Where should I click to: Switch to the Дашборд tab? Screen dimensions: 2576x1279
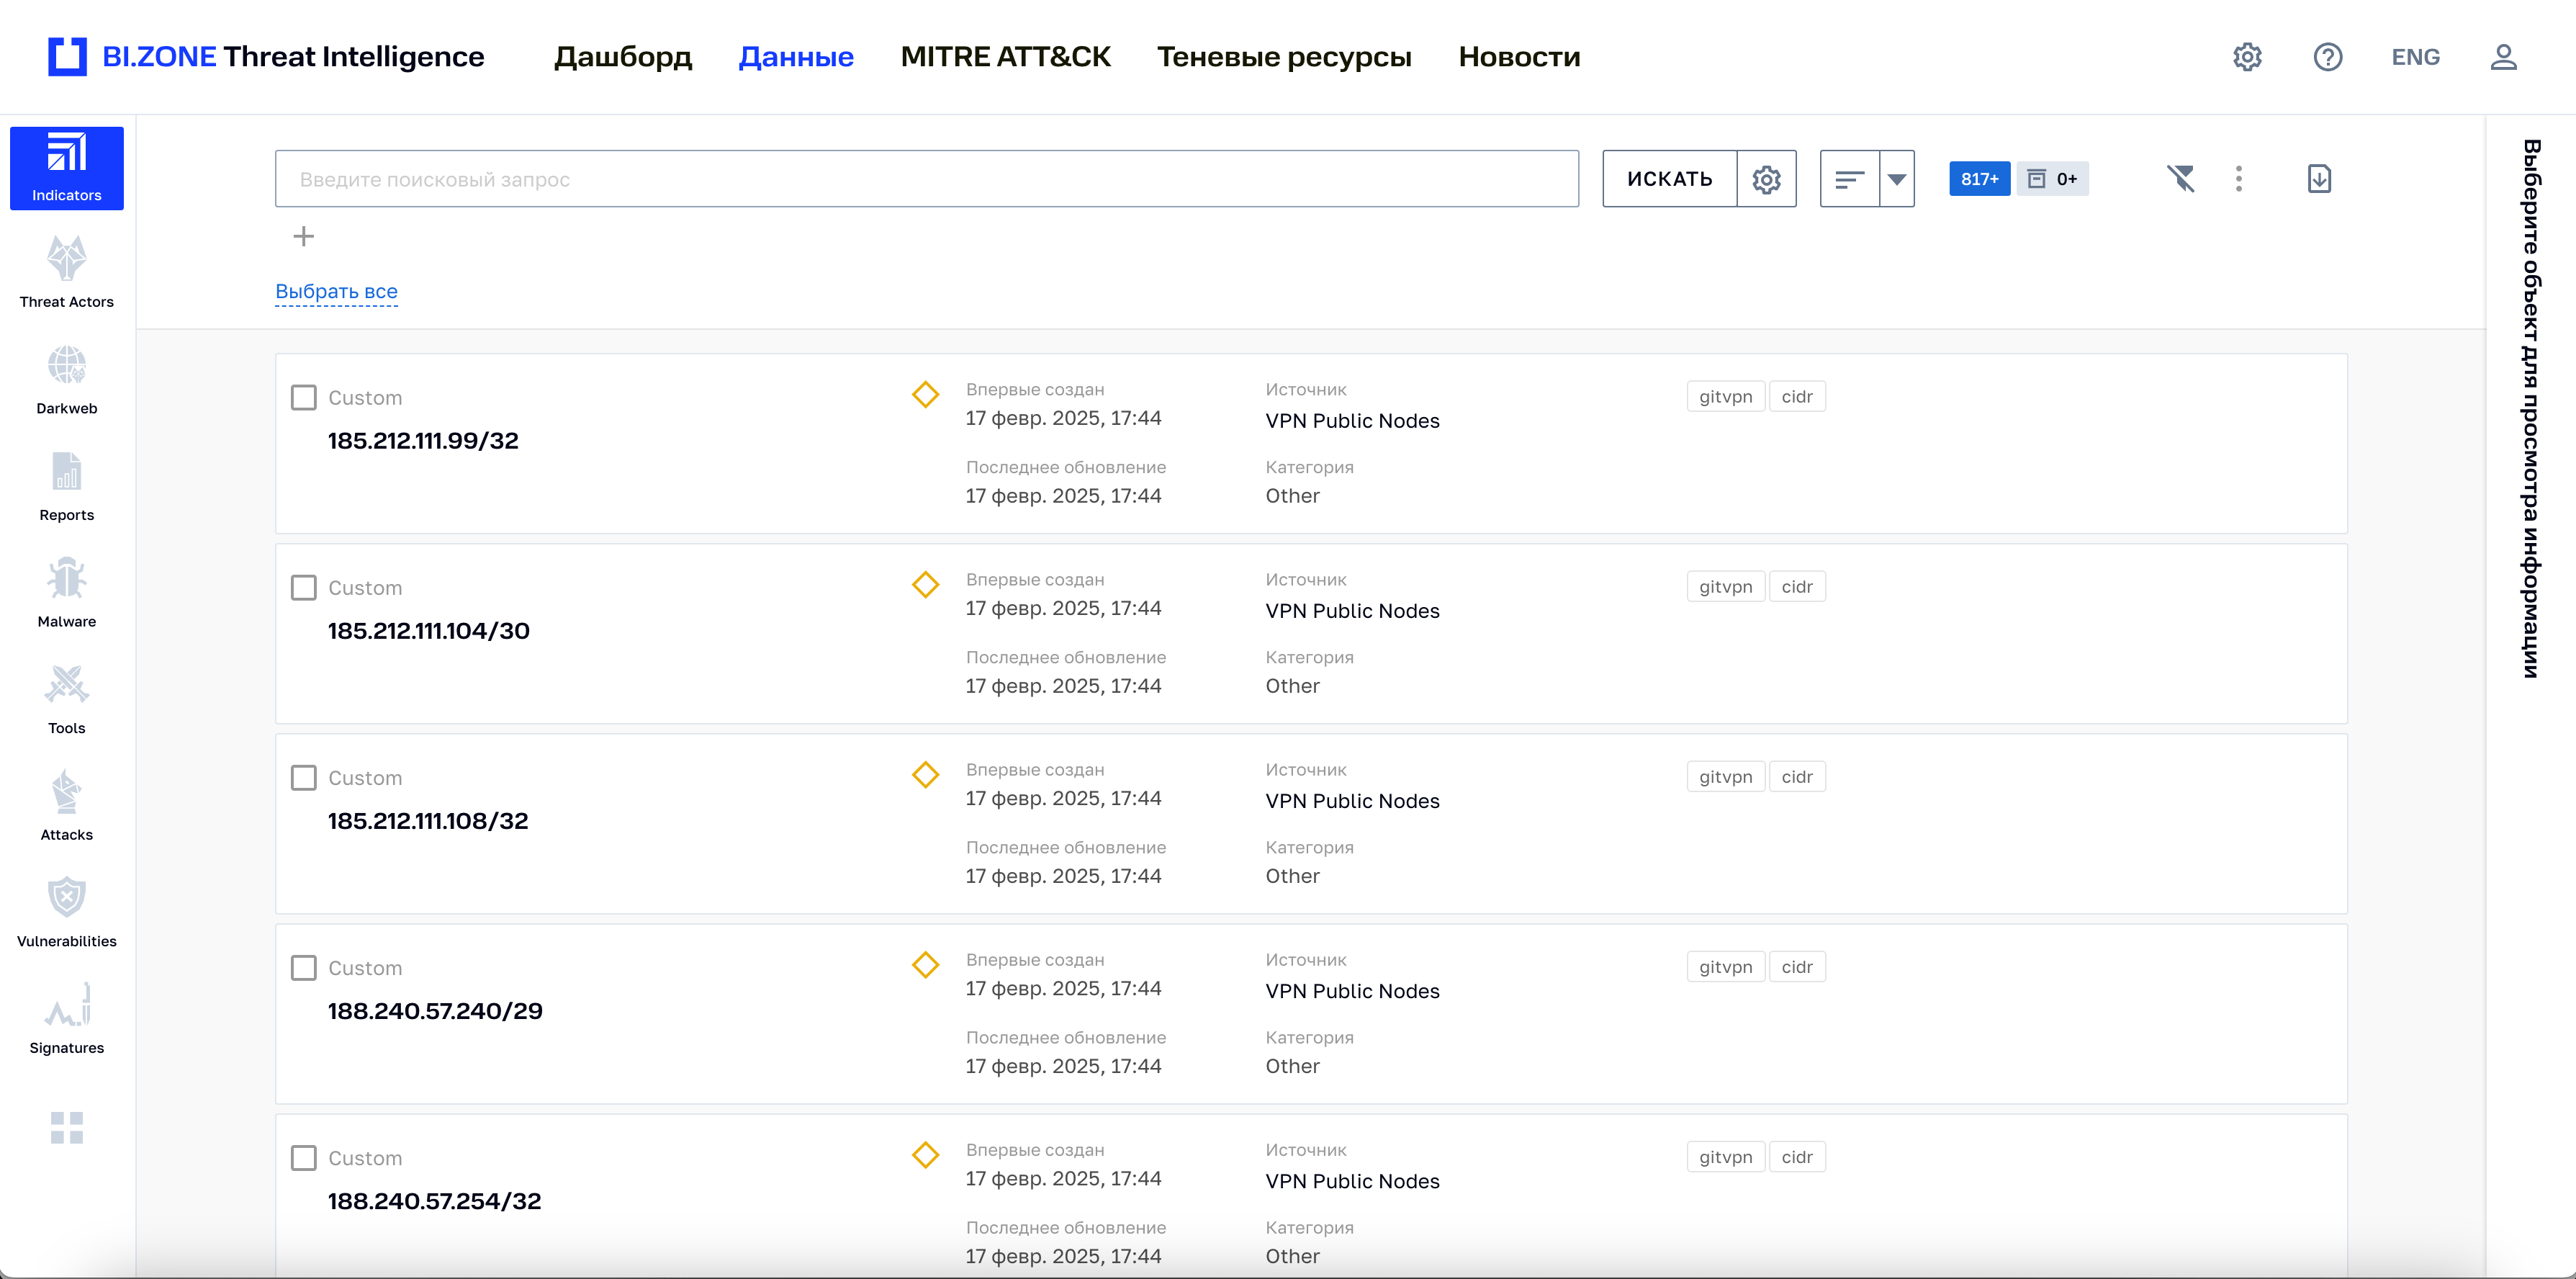click(622, 57)
